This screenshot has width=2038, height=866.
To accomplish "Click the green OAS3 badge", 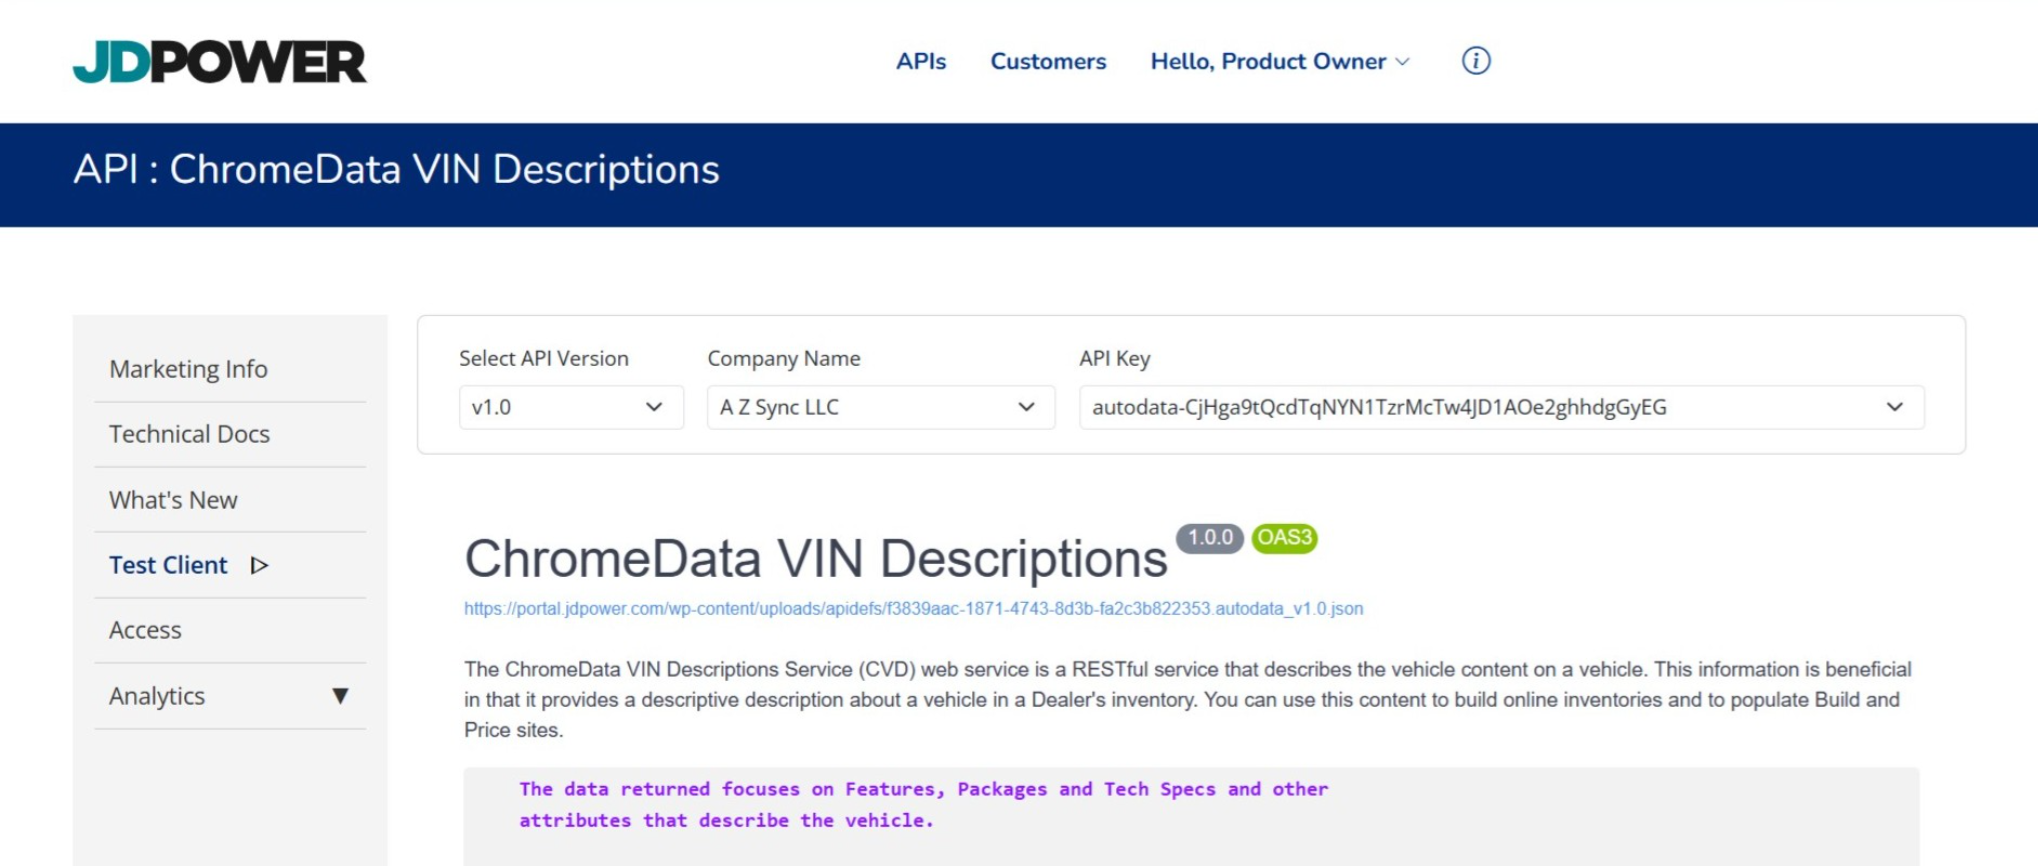I will (1285, 538).
